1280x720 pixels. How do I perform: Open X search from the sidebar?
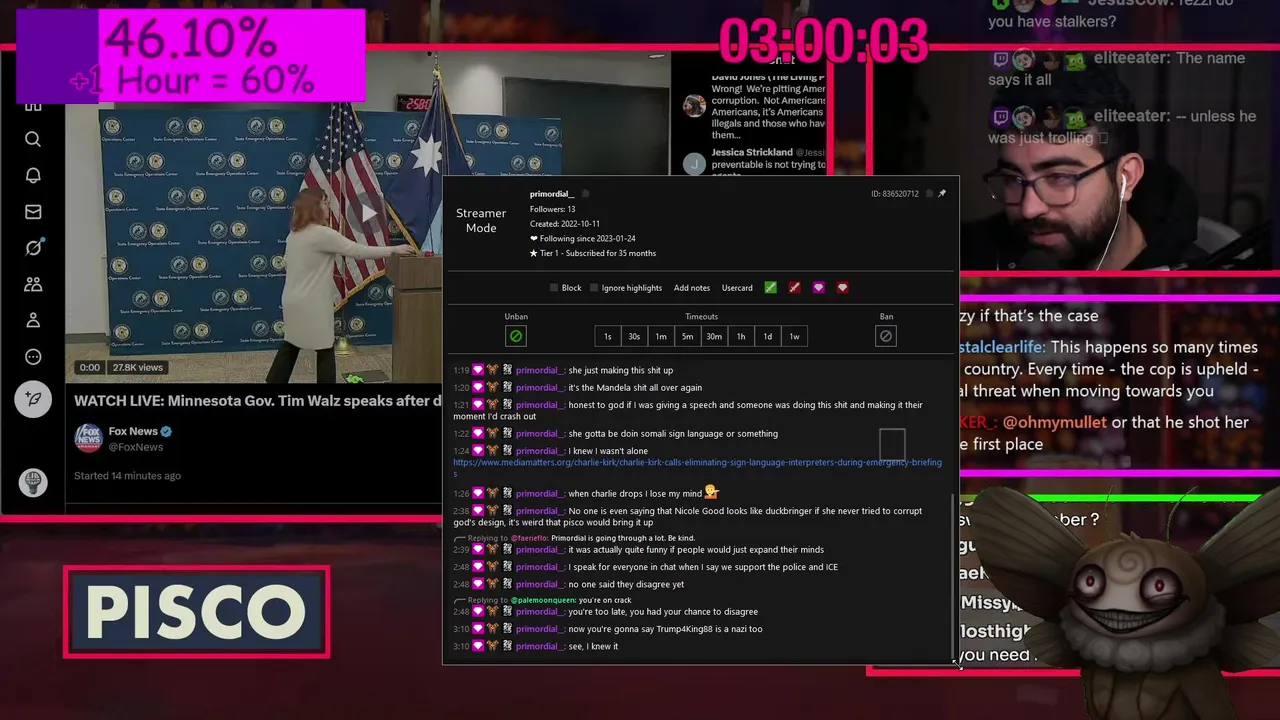33,139
